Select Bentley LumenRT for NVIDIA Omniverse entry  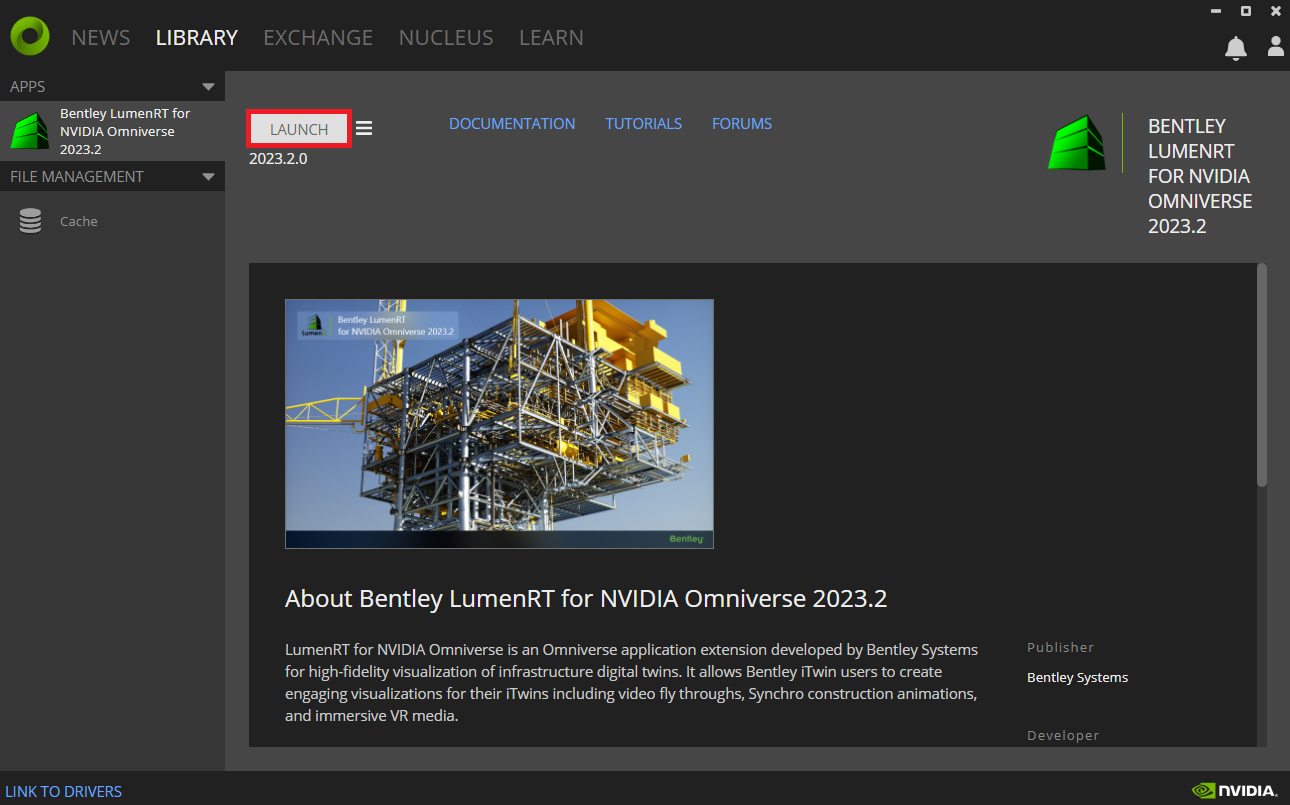[x=112, y=131]
